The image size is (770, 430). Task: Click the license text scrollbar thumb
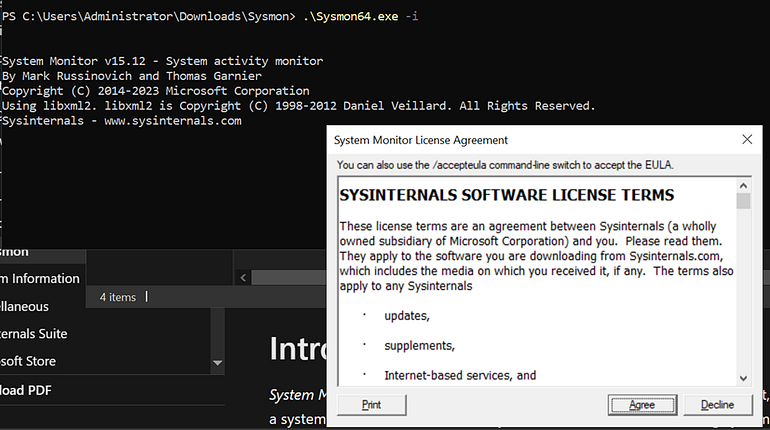[x=743, y=201]
